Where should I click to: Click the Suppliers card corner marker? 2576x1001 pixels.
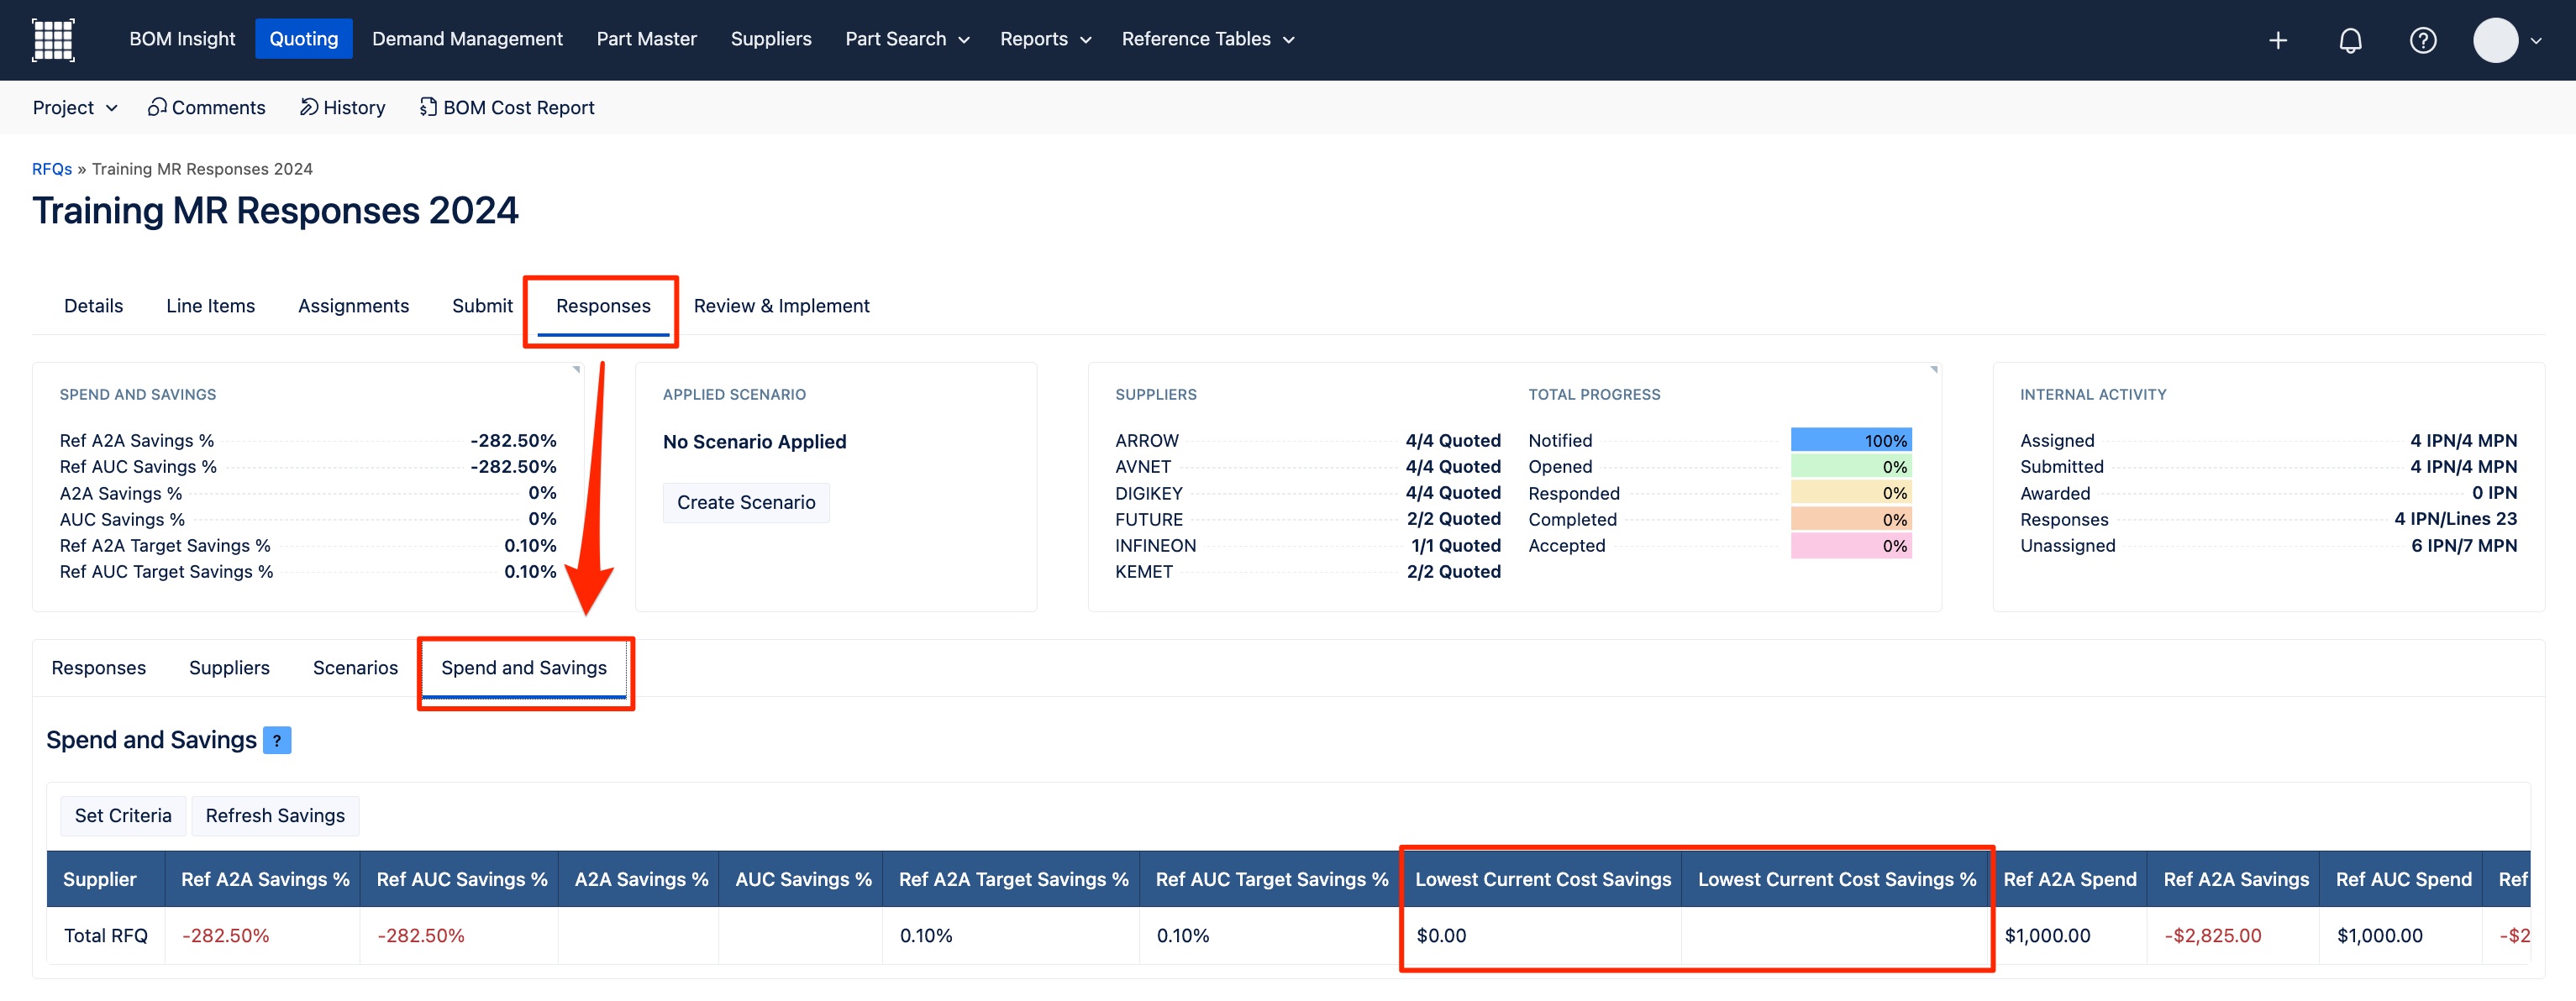click(x=1933, y=370)
